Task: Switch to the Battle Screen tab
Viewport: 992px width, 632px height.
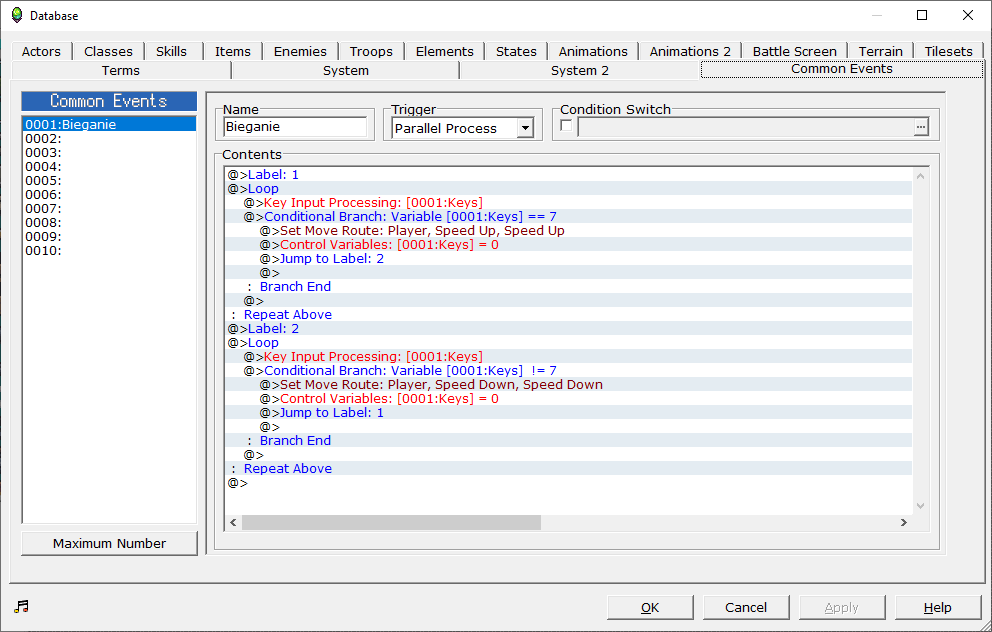Action: point(795,51)
